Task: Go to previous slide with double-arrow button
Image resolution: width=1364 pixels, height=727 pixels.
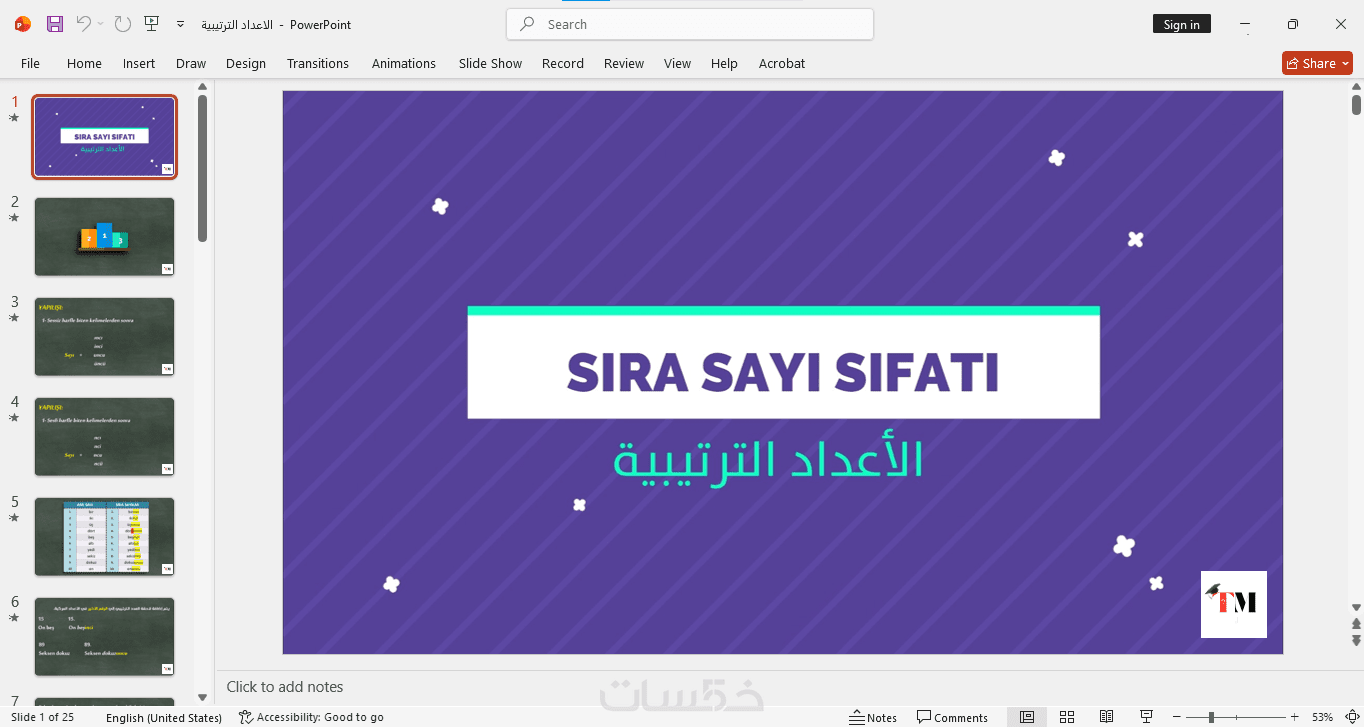Action: pyautogui.click(x=1356, y=624)
